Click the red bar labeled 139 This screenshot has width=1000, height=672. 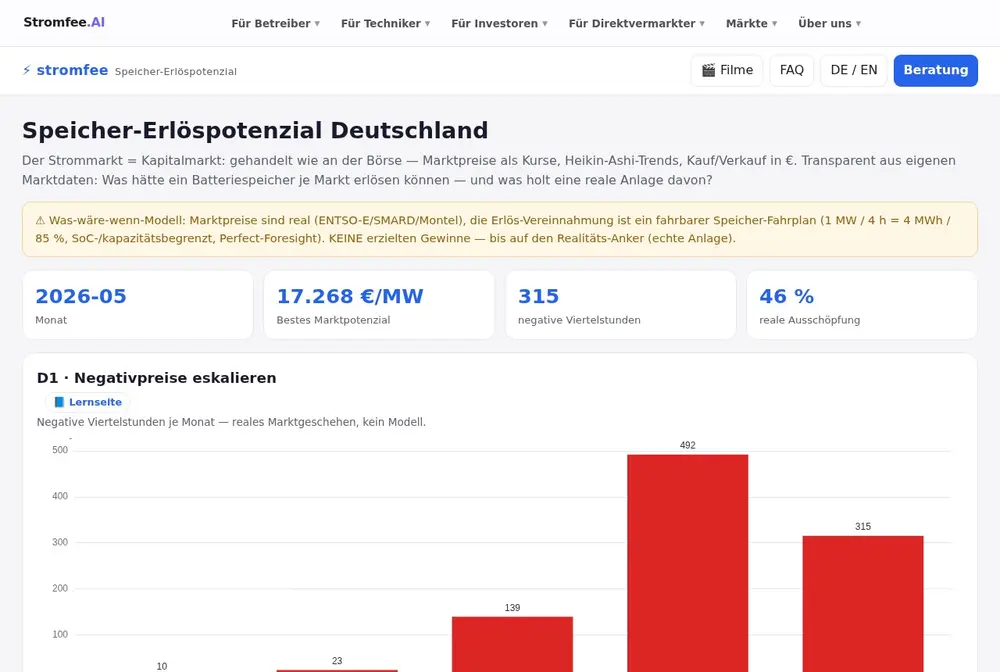pos(512,644)
